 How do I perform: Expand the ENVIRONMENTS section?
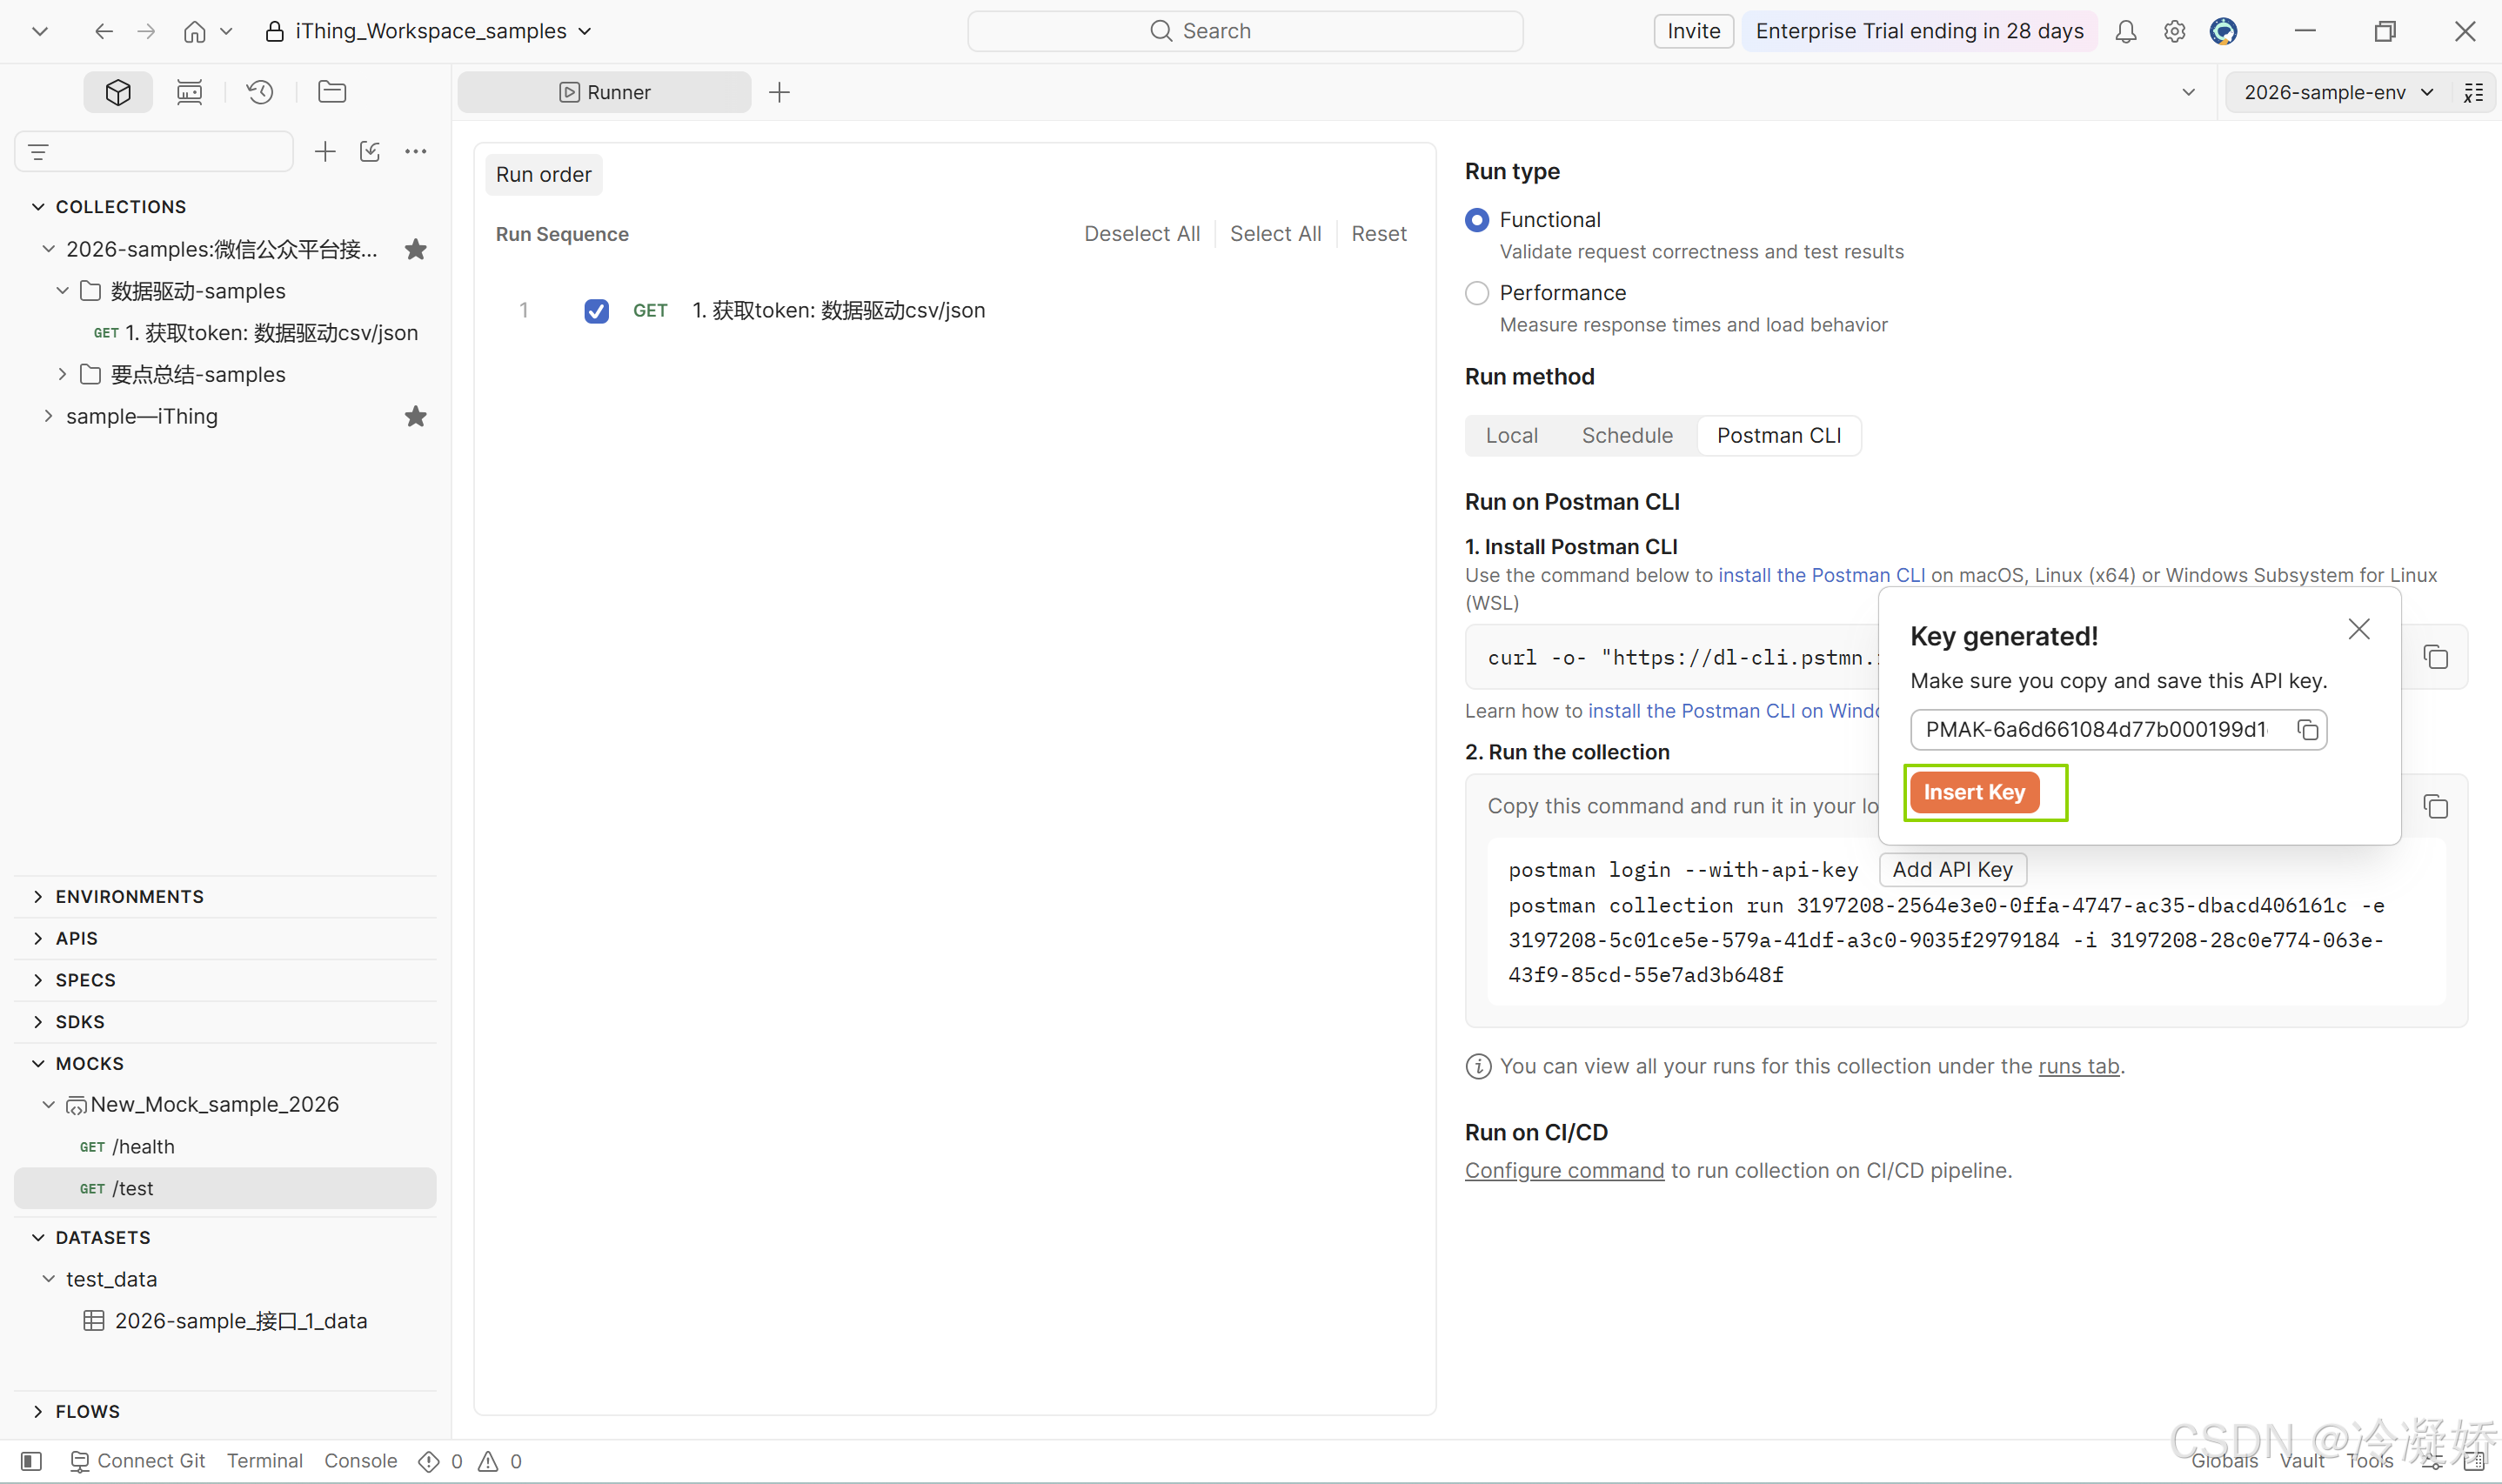[38, 897]
